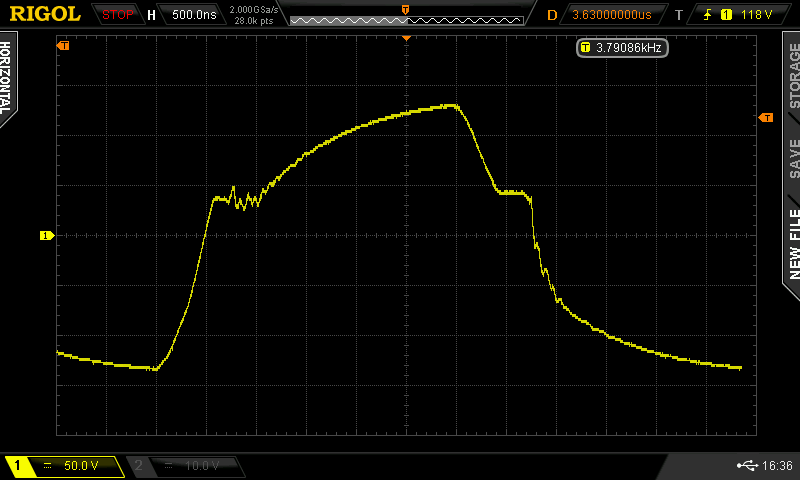Toggle the STOP run state indicator

pyautogui.click(x=118, y=15)
